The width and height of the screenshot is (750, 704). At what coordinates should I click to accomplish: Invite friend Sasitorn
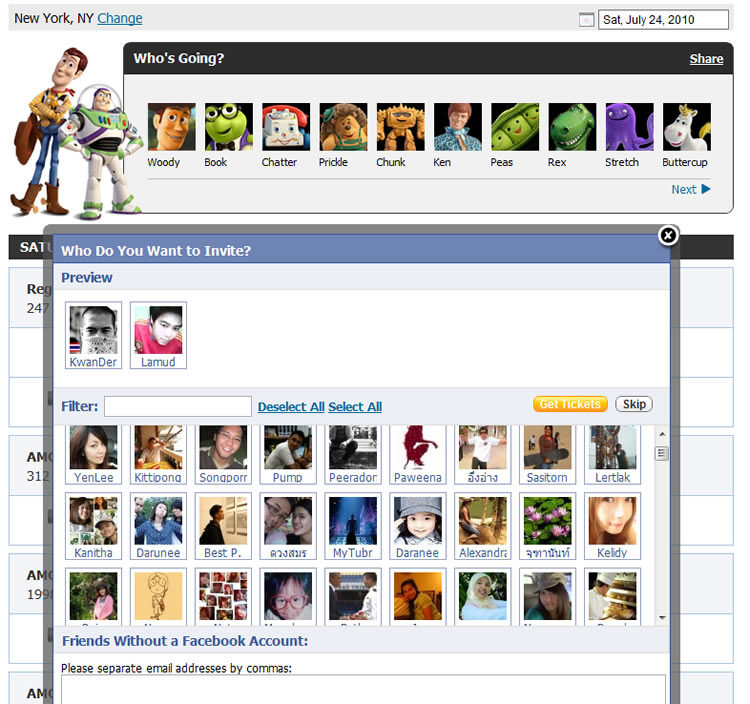[x=548, y=454]
